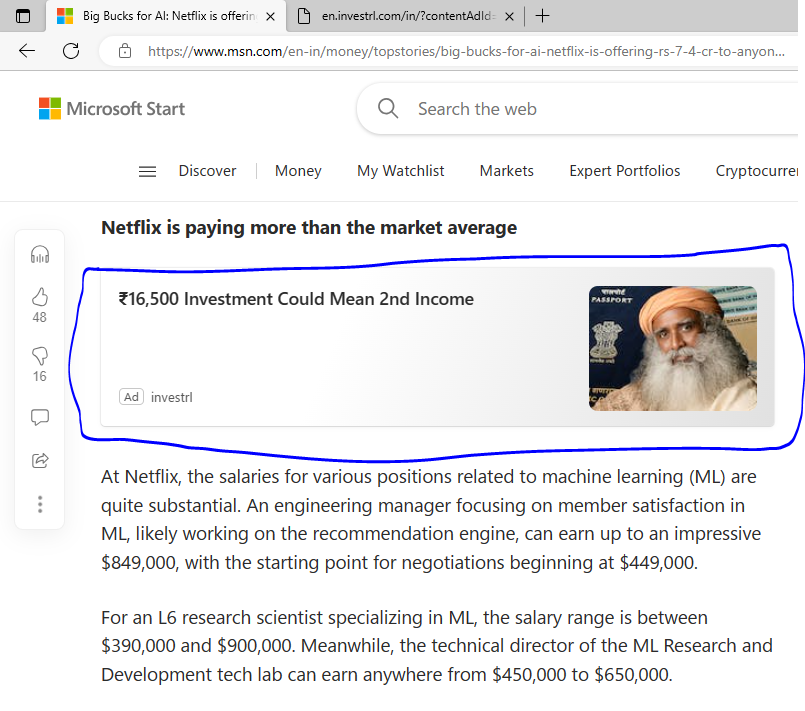The image size is (805, 711).
Task: Click the msn.com address bar URL
Action: (466, 51)
